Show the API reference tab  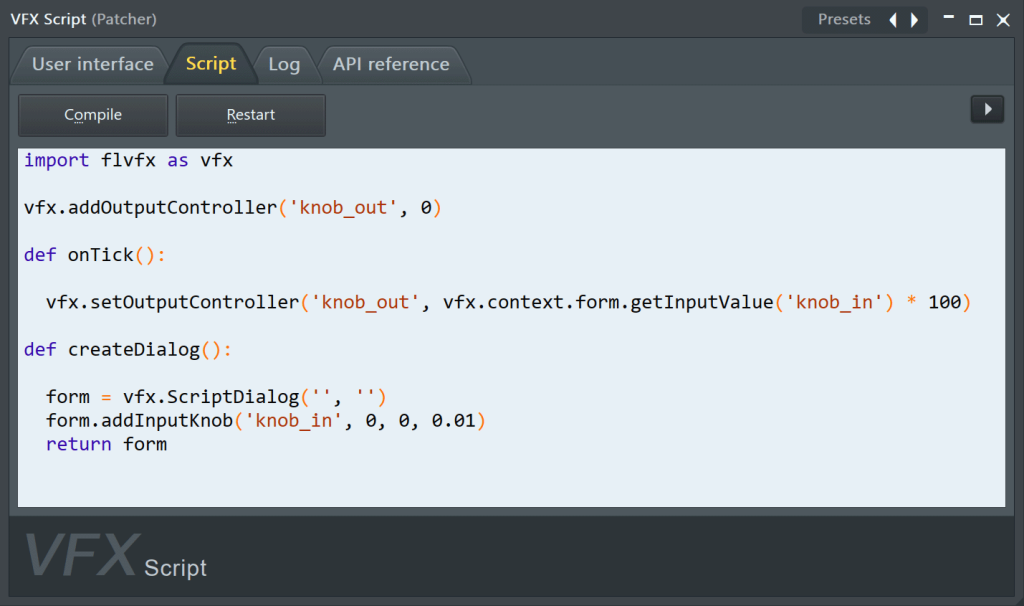click(391, 64)
